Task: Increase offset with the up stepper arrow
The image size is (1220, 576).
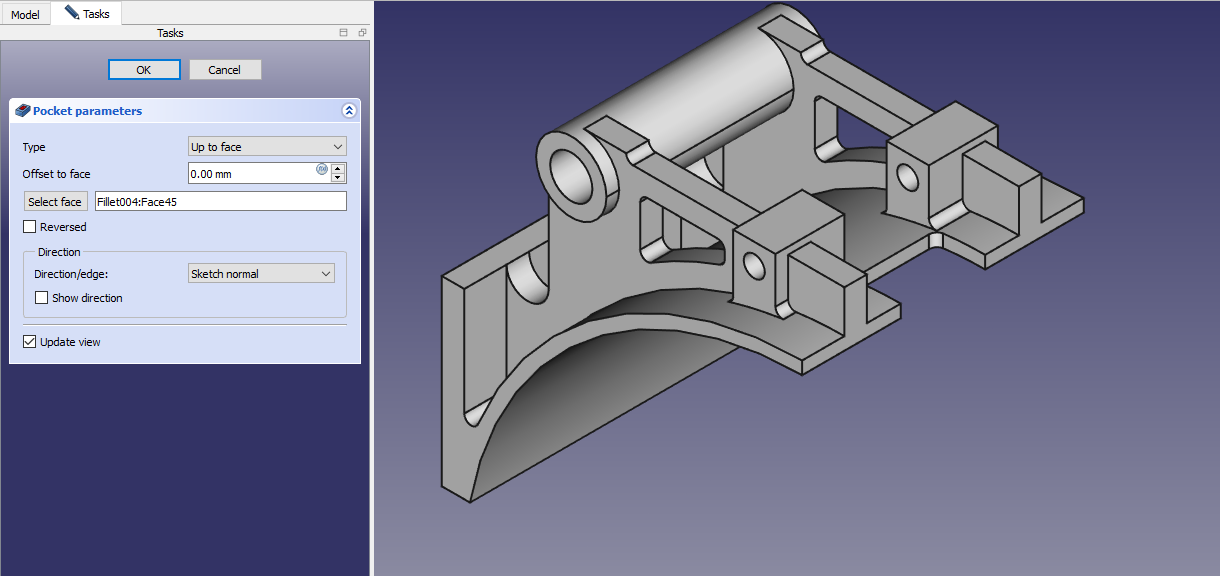Action: tap(338, 168)
